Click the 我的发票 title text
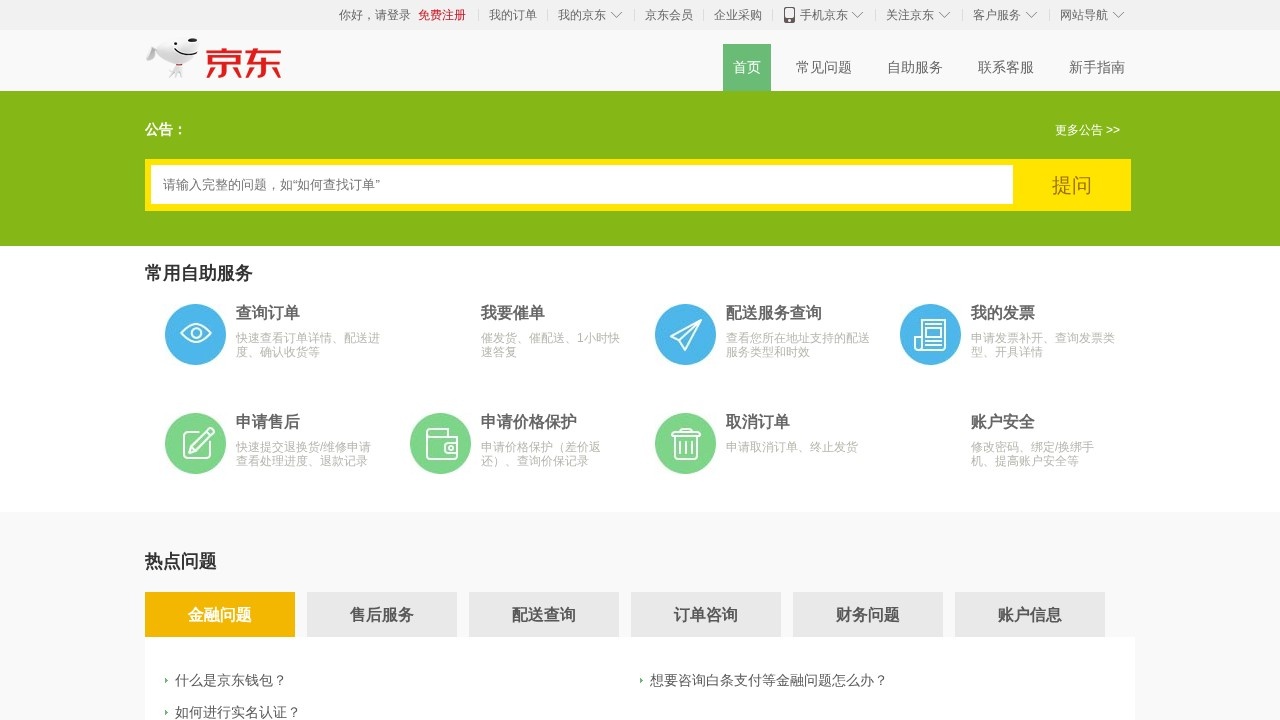Image resolution: width=1280 pixels, height=720 pixels. 1003,313
